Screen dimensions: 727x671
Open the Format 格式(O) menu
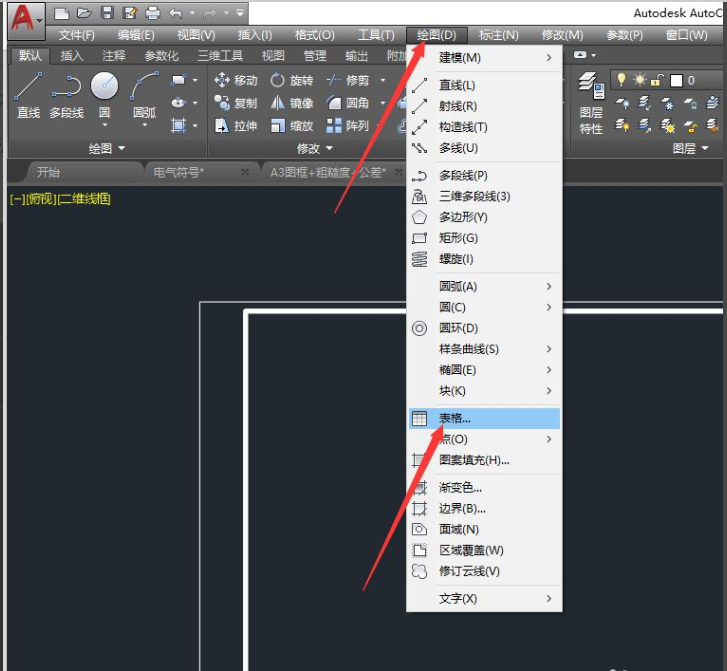pos(314,35)
